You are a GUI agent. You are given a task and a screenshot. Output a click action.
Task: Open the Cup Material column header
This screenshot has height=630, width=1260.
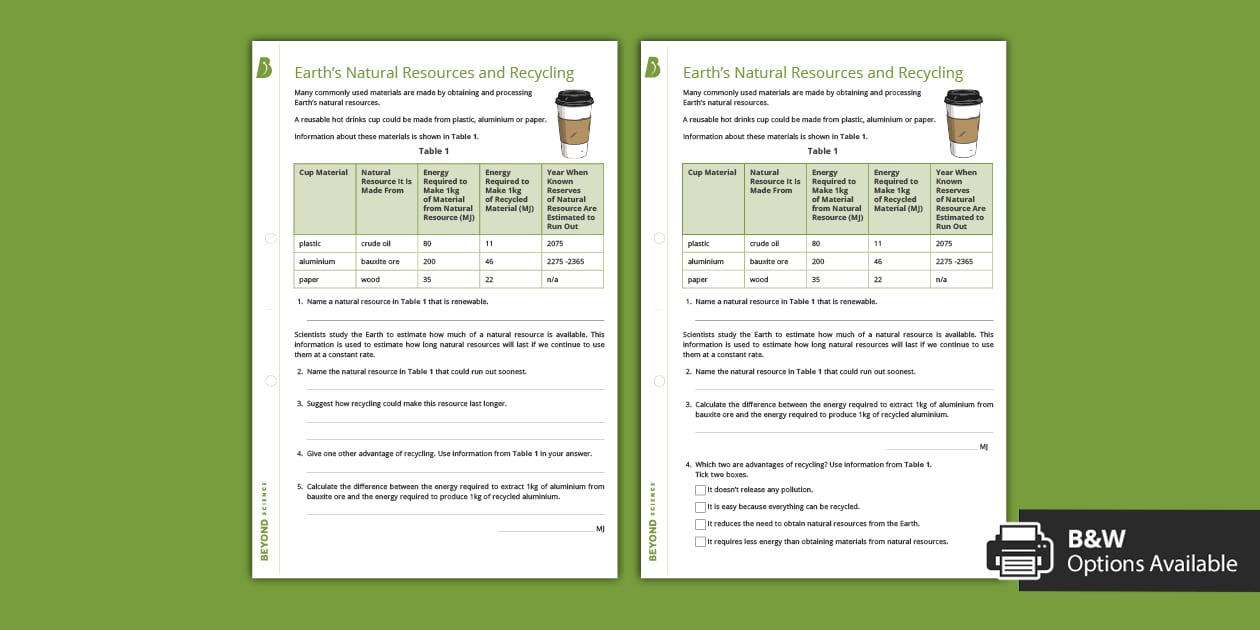[x=323, y=172]
